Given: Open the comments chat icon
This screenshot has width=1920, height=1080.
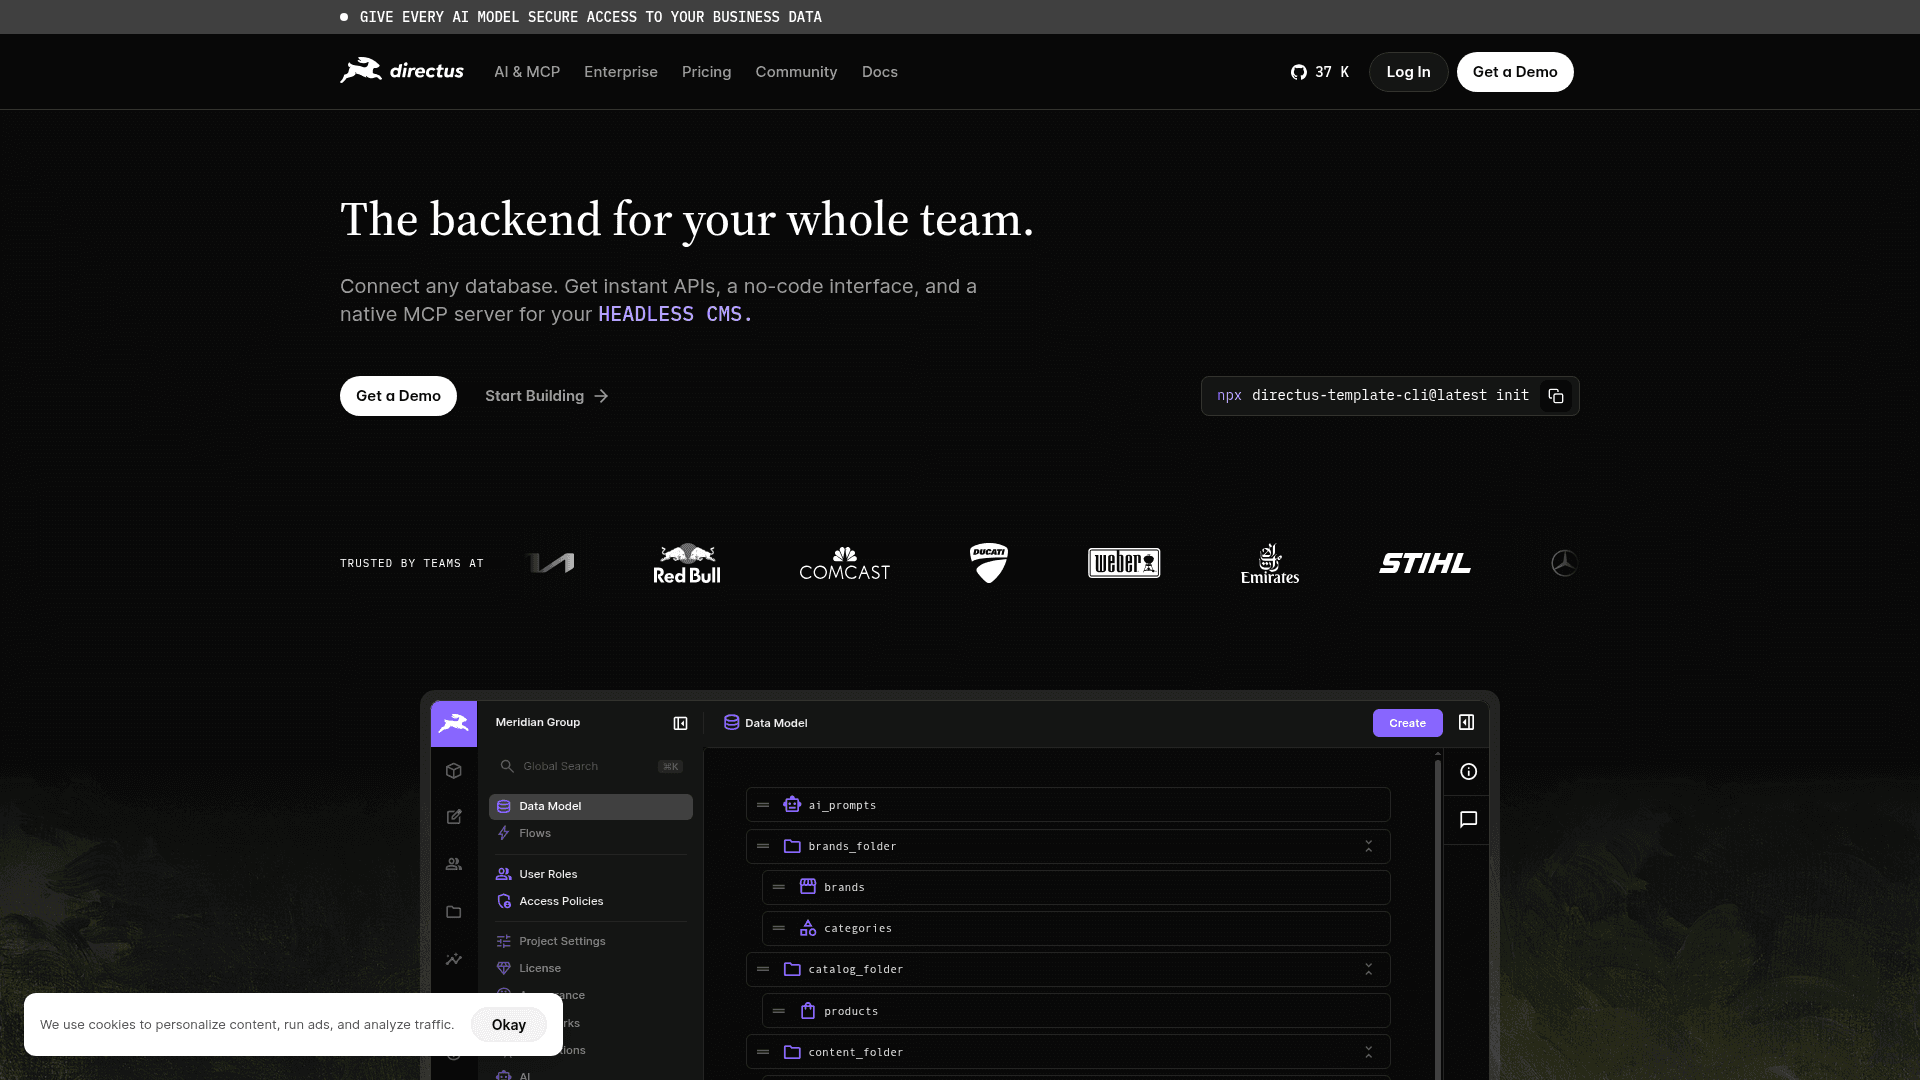Looking at the screenshot, I should (1468, 819).
